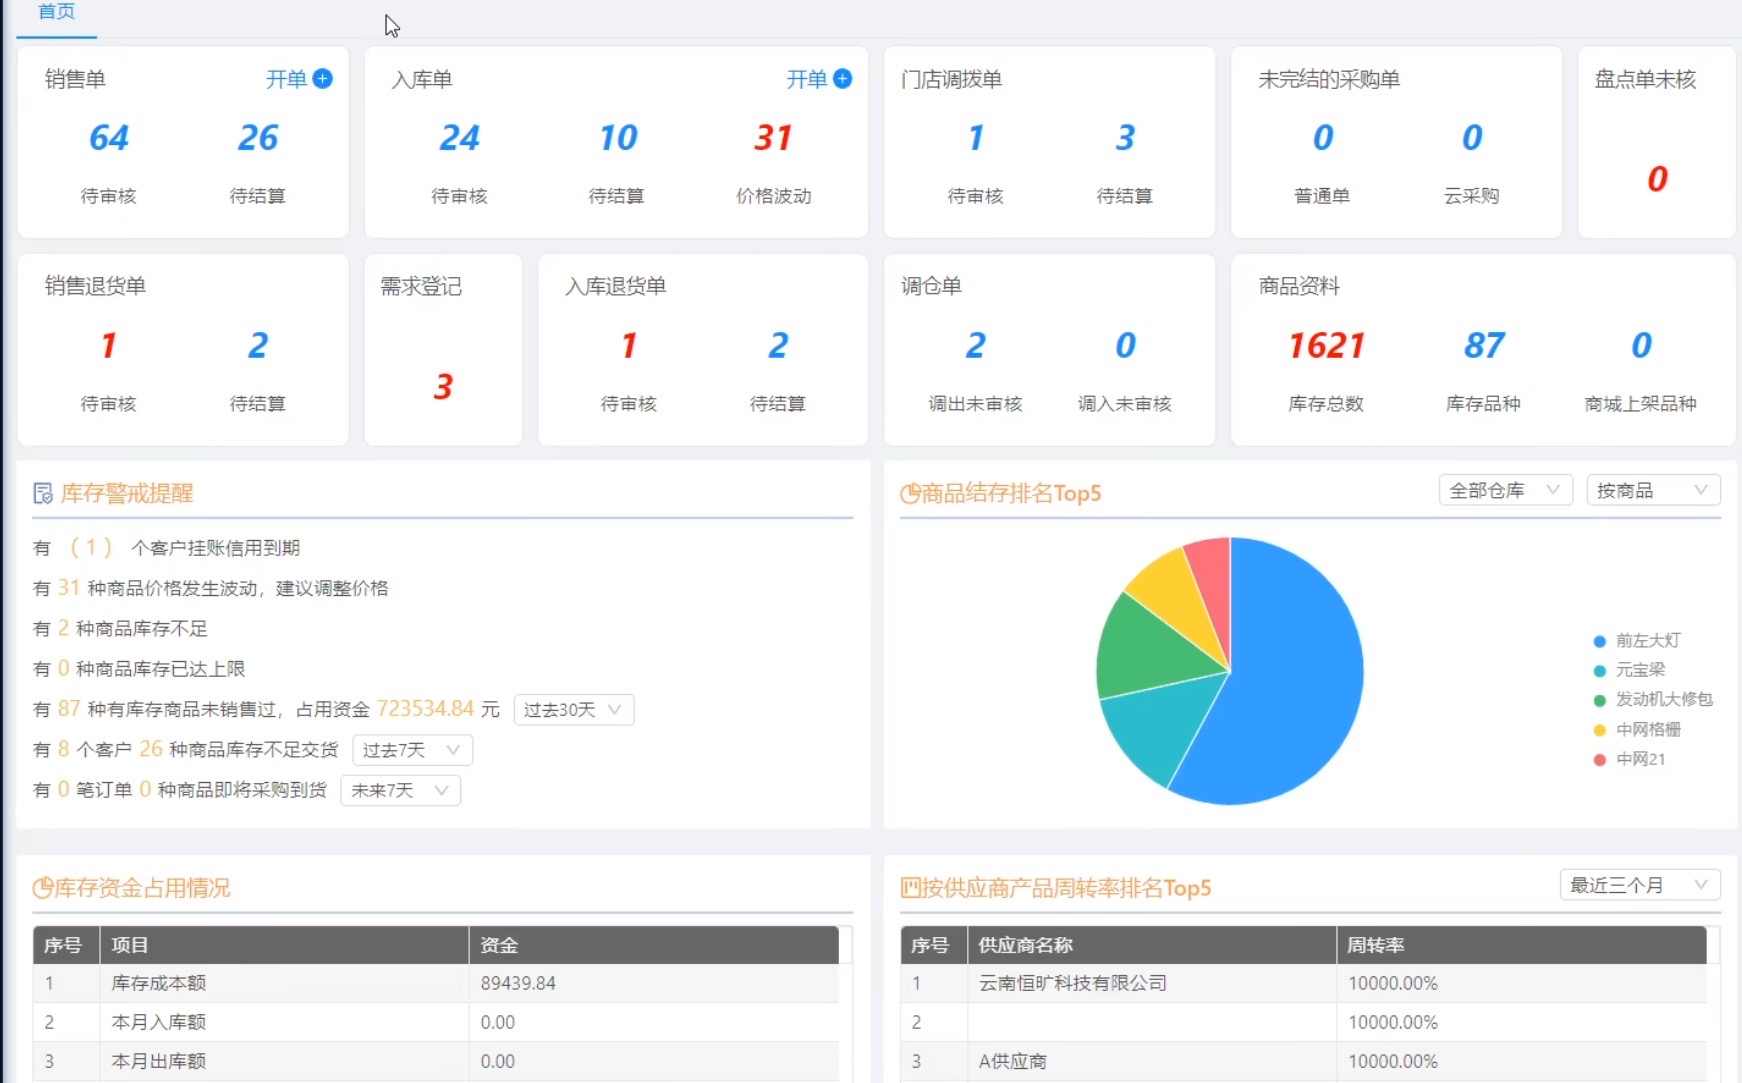Image resolution: width=1742 pixels, height=1083 pixels.
Task: Select the 云南恒旷科技有限公司 supplier cell
Action: (1151, 983)
